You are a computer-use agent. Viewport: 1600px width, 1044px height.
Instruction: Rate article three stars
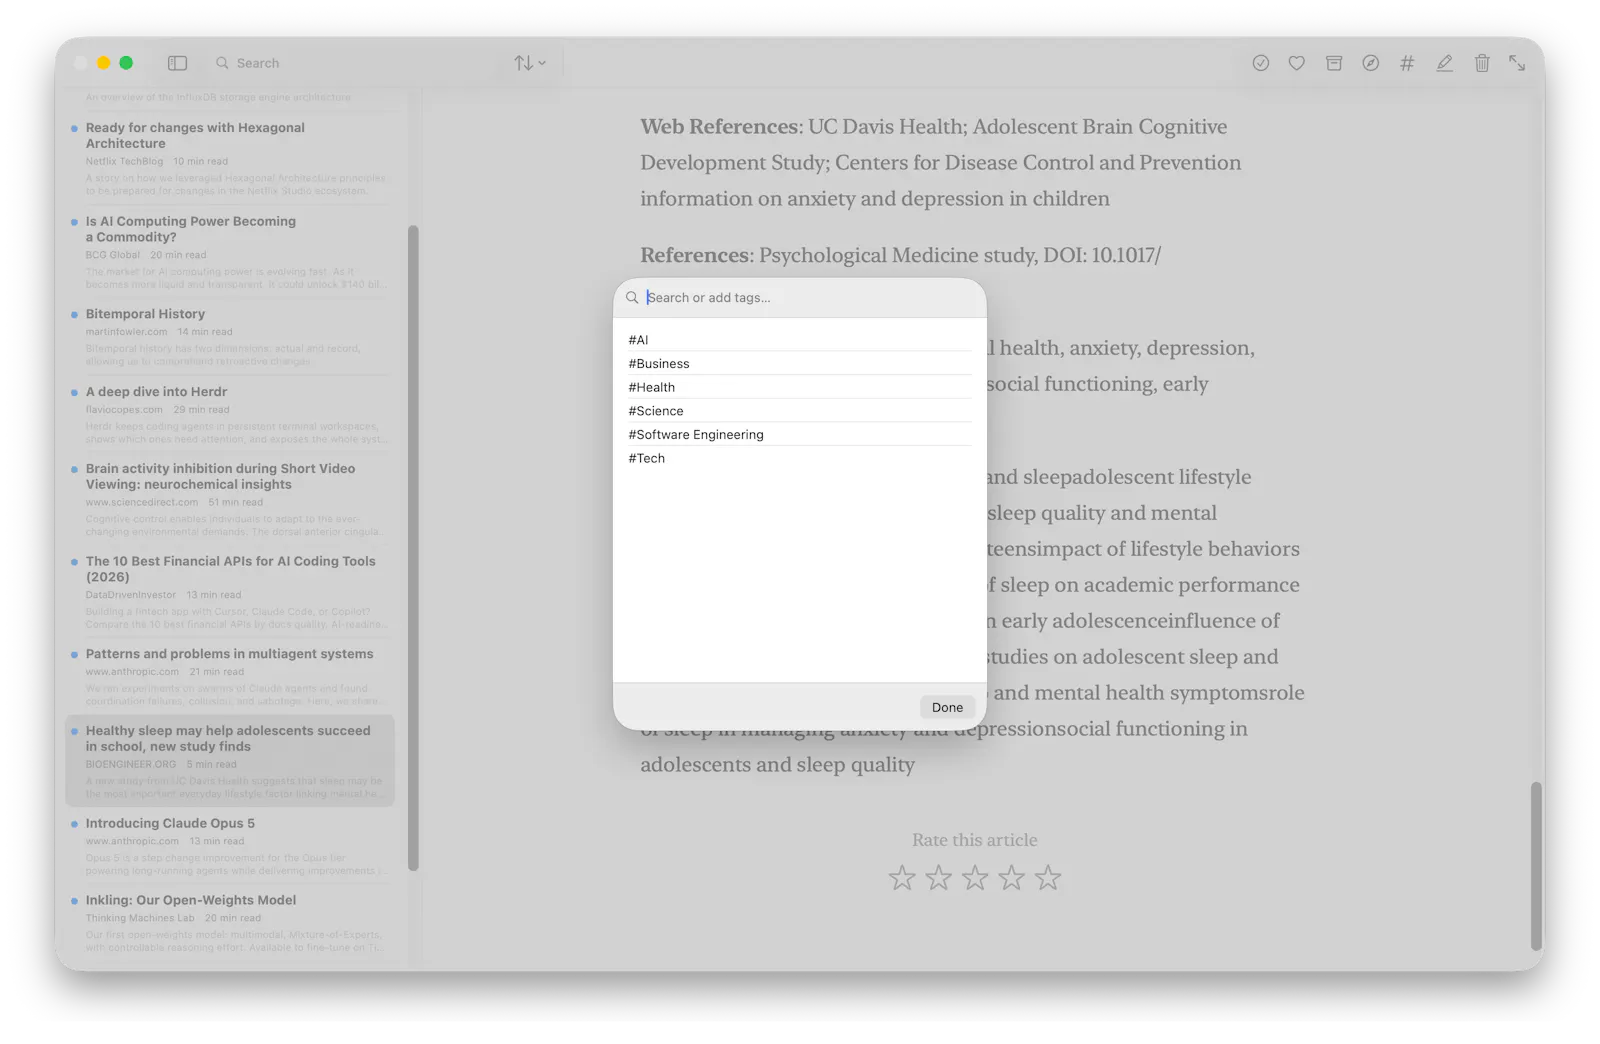tap(975, 878)
